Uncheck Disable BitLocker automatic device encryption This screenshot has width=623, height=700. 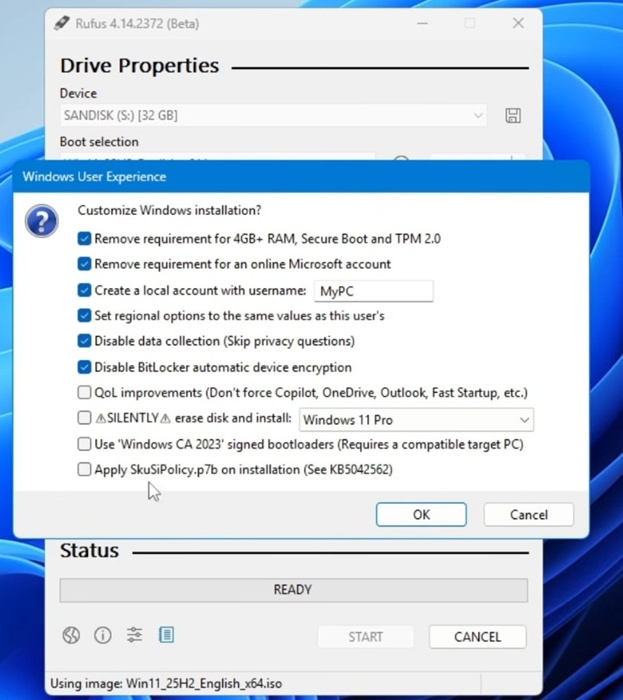(x=84, y=367)
